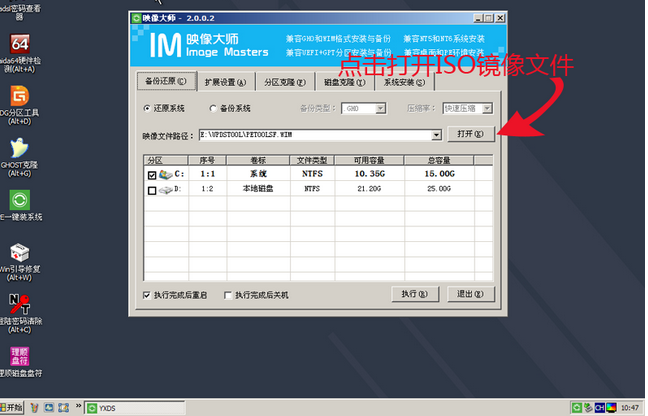Open the 开始 Start menu
The image size is (648, 416).
click(12, 408)
